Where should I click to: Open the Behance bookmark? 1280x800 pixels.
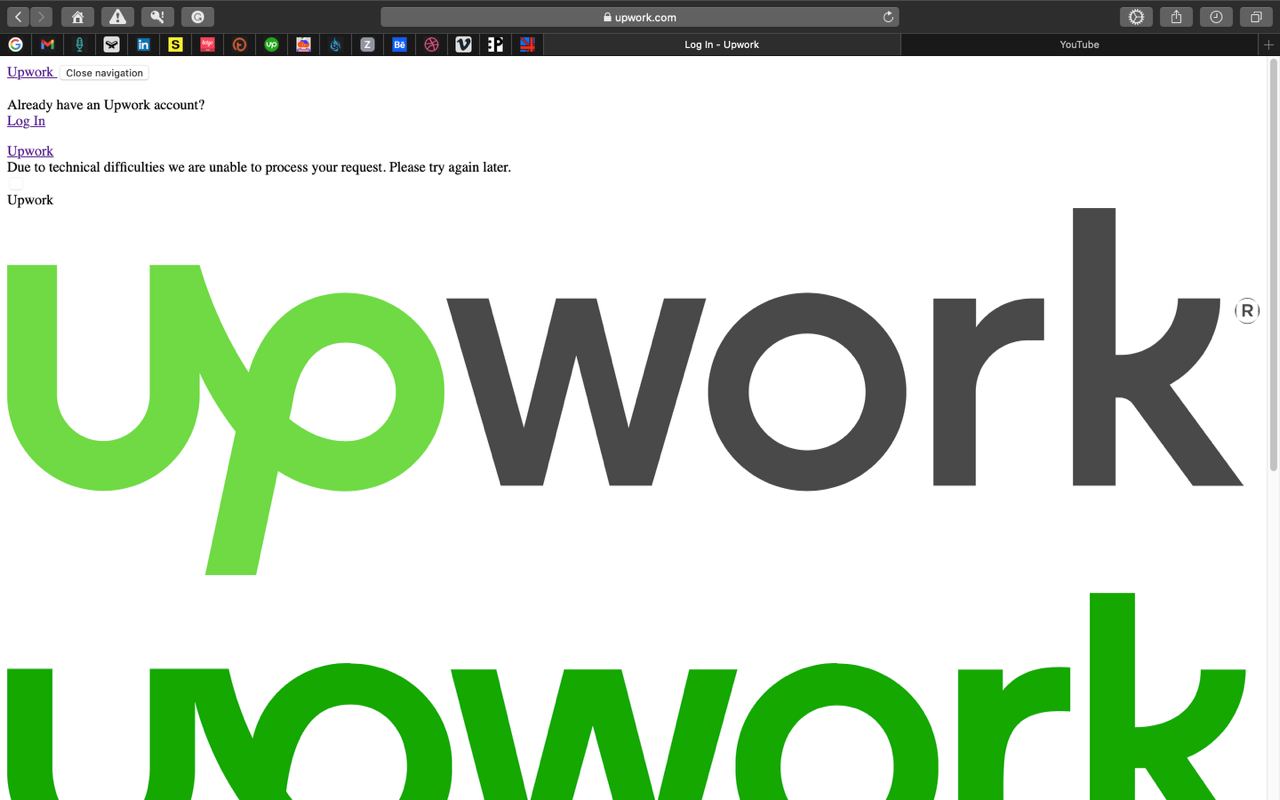point(399,44)
